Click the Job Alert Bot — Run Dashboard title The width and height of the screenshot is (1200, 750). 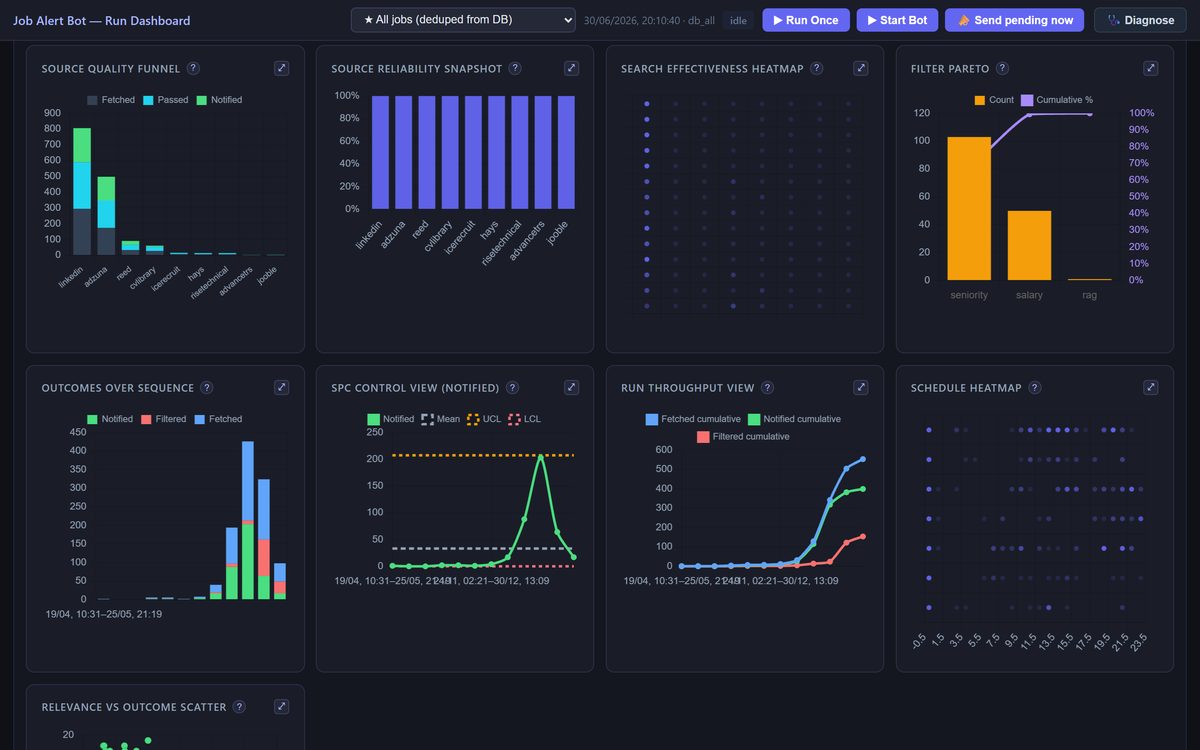pos(101,20)
